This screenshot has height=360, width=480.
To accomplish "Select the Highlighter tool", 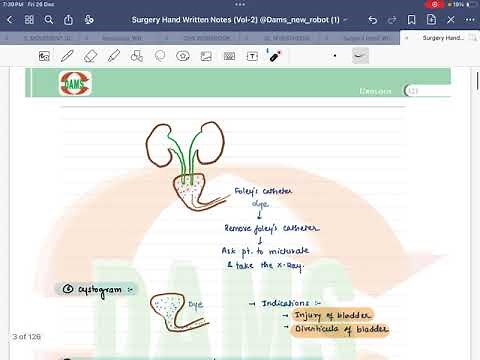I will tap(114, 56).
